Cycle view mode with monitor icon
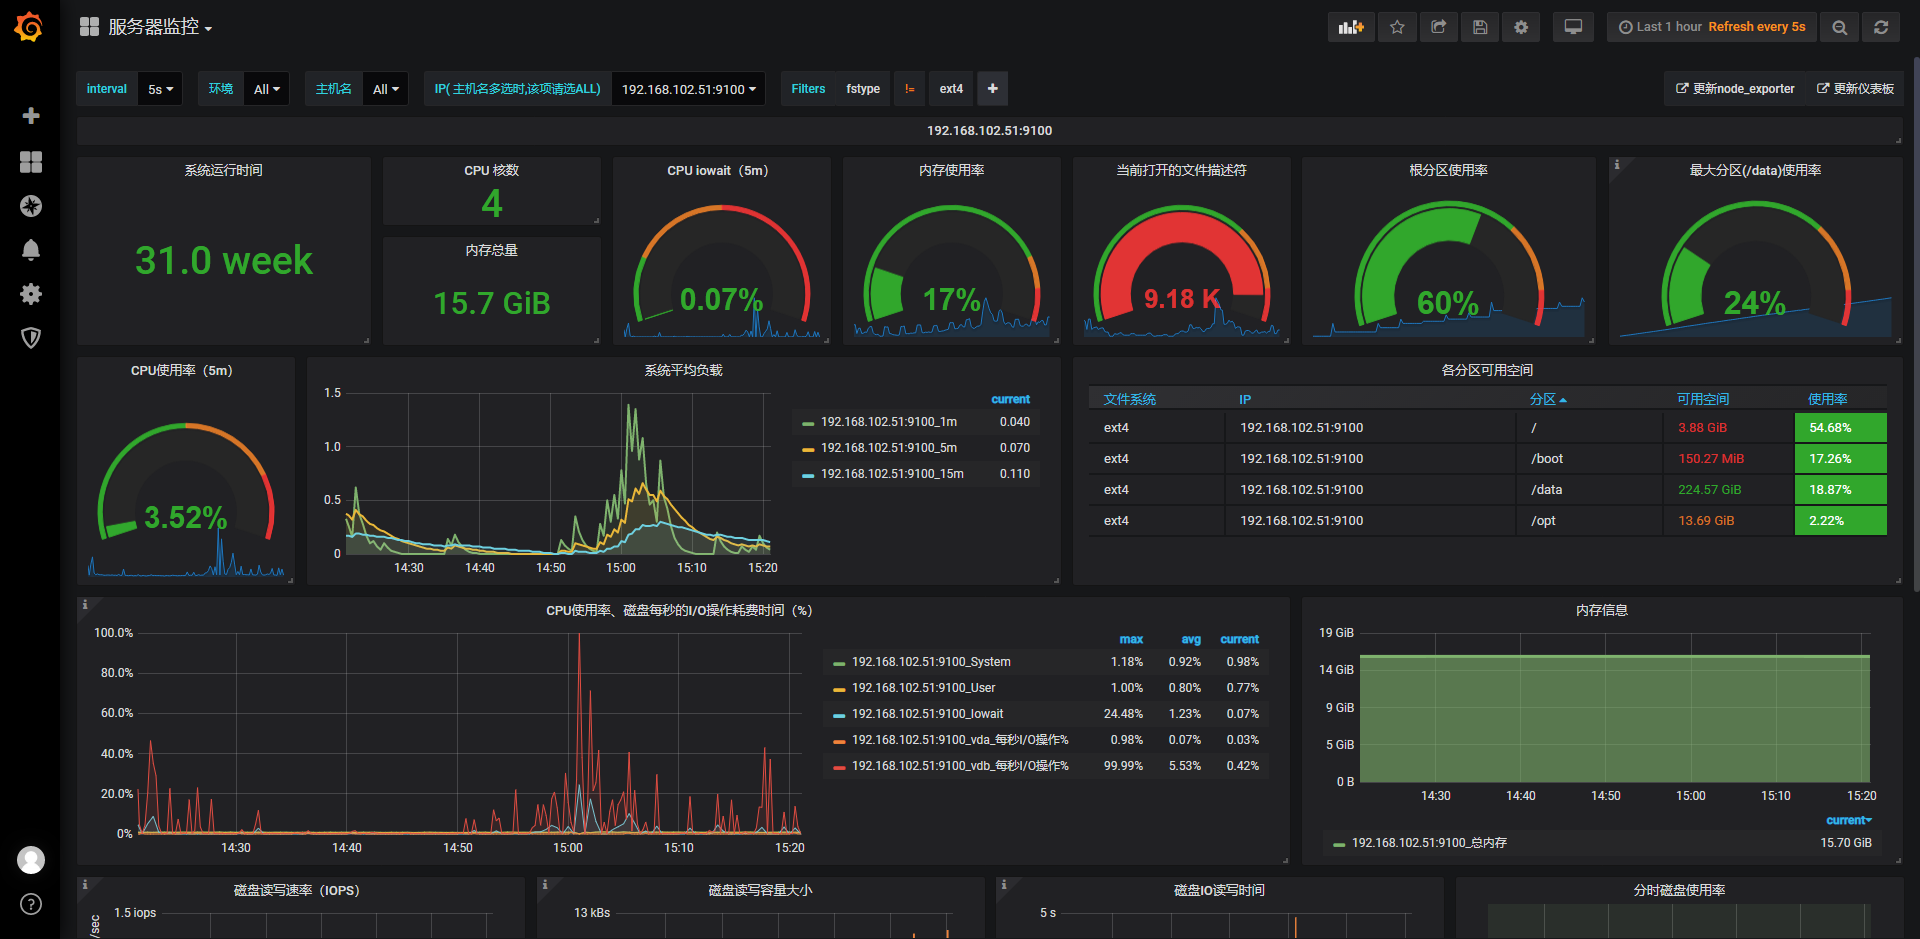This screenshot has width=1920, height=939. (x=1573, y=27)
